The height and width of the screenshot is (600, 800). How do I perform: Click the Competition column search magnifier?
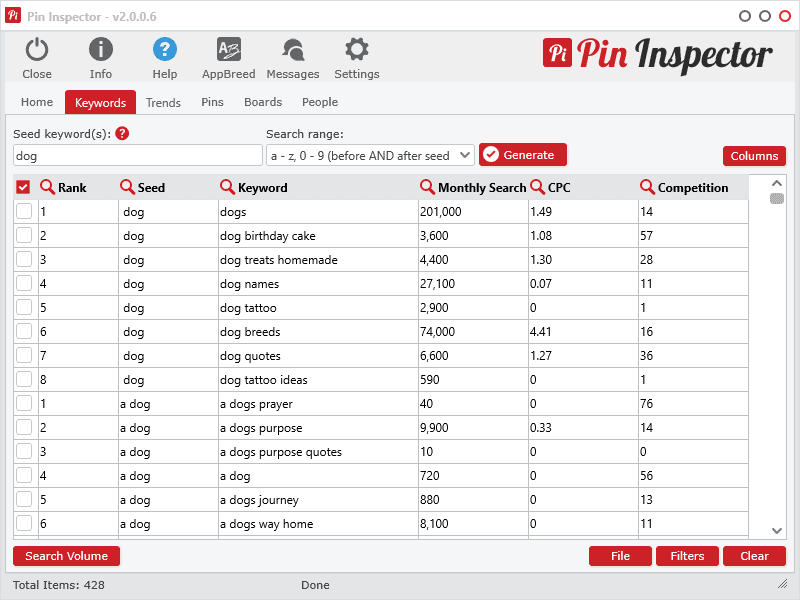(x=647, y=187)
